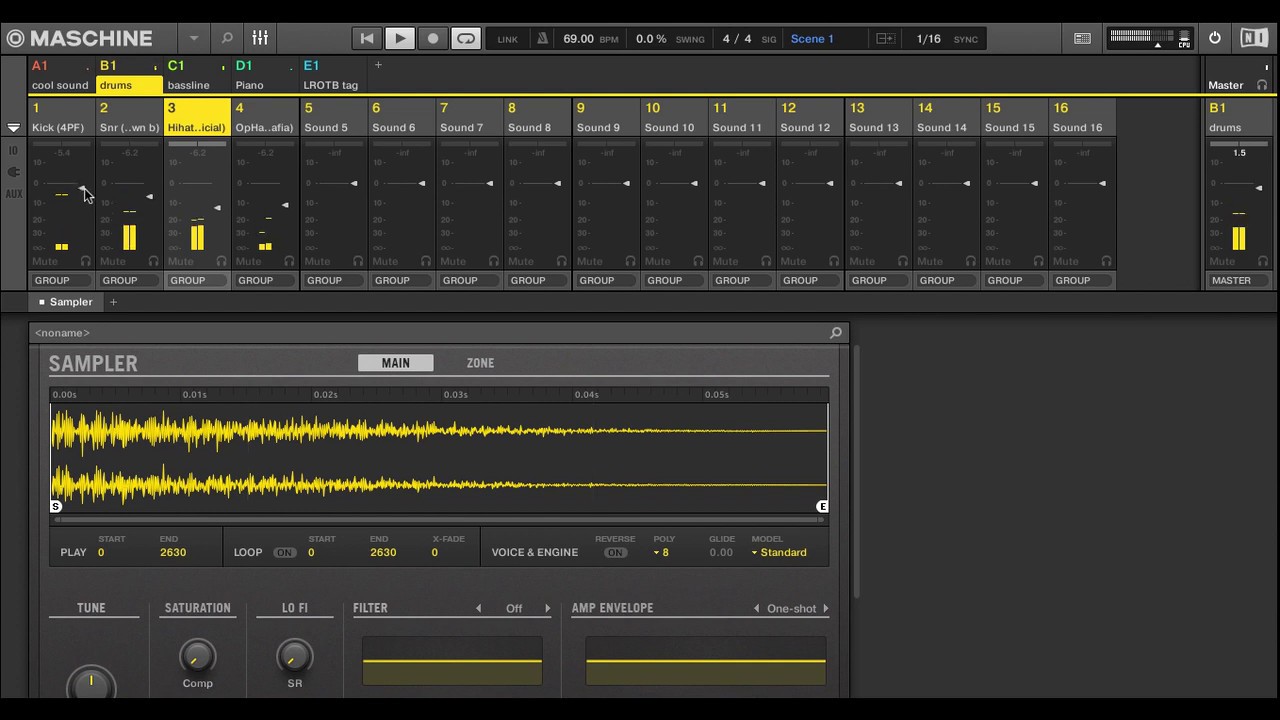Select the D1 Piano group tab
Image resolution: width=1280 pixels, height=720 pixels.
click(x=265, y=76)
